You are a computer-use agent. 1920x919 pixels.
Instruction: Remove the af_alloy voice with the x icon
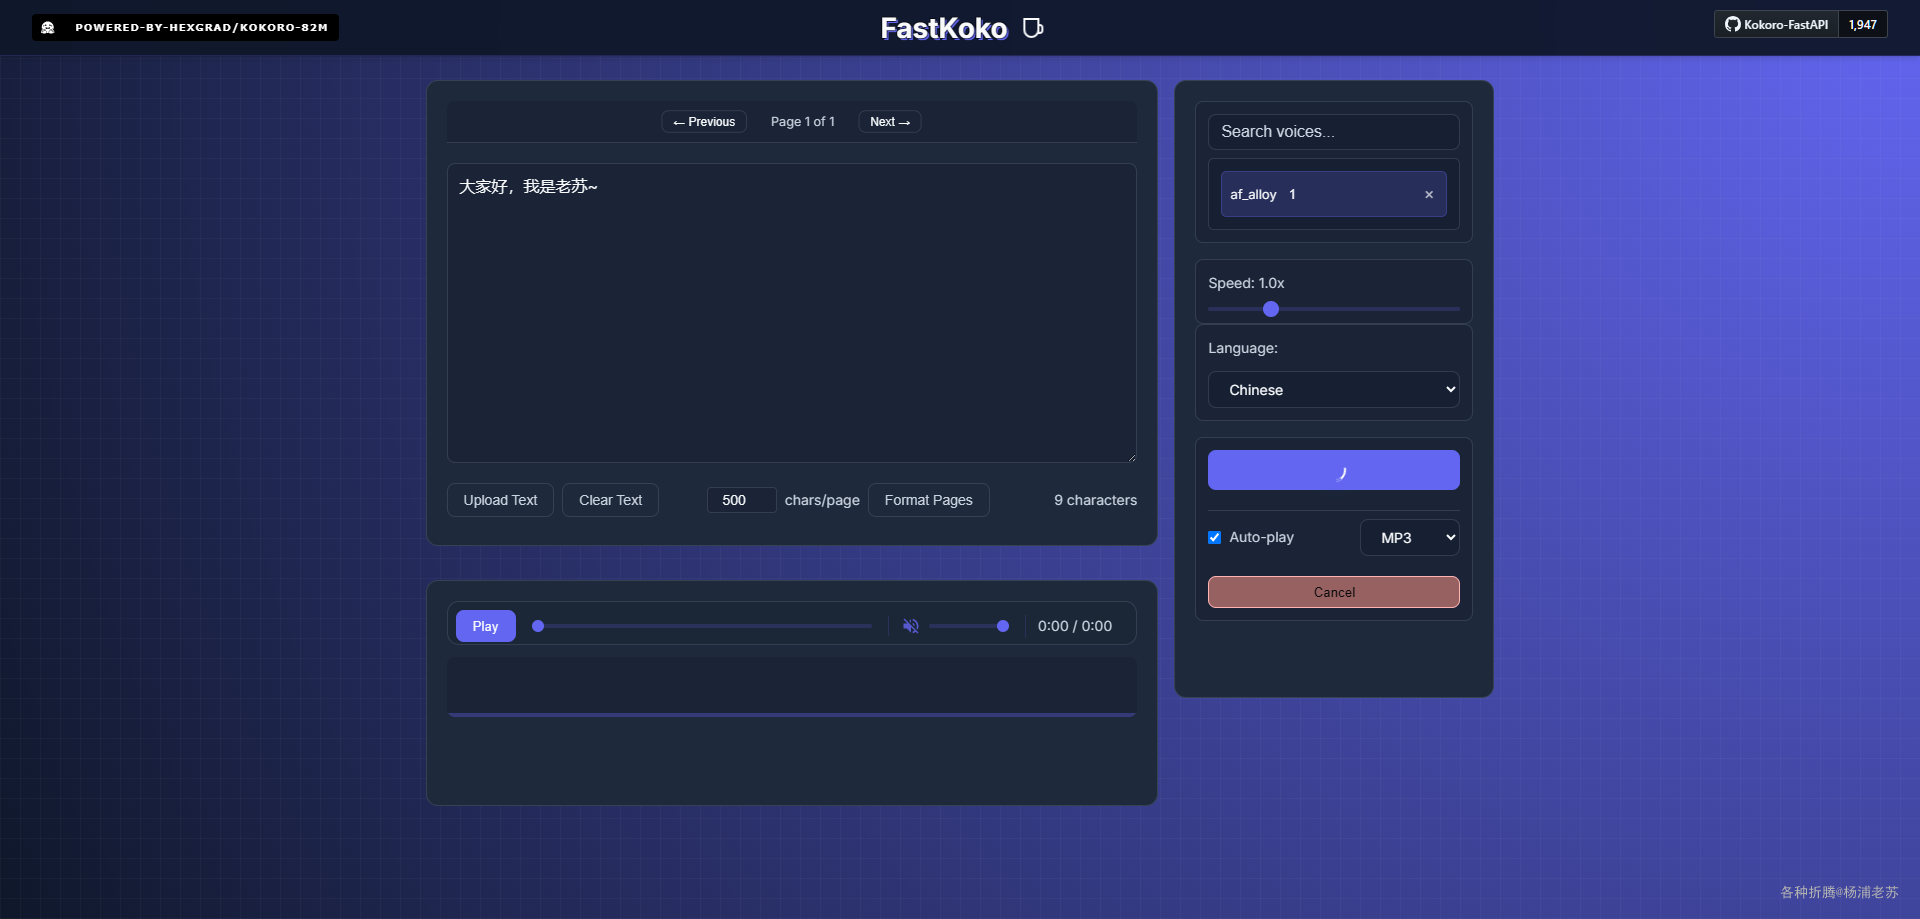pos(1429,195)
